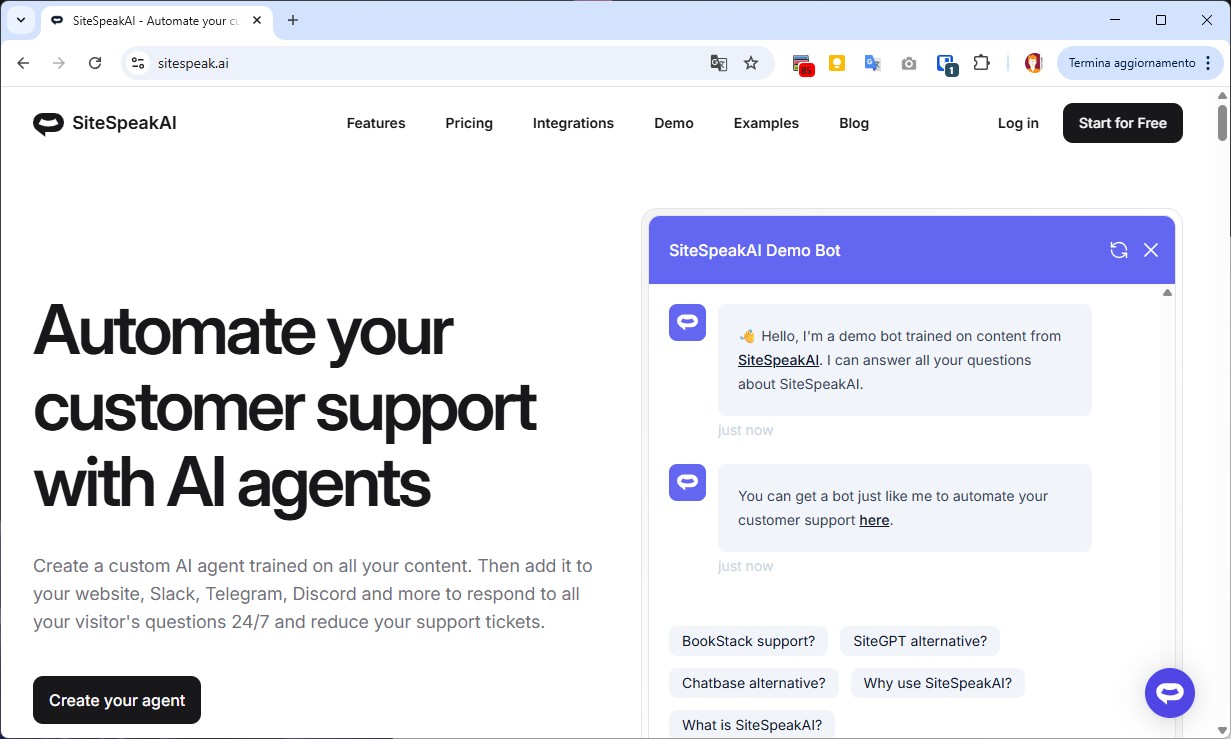
Task: Open the Demo page
Action: [x=674, y=123]
